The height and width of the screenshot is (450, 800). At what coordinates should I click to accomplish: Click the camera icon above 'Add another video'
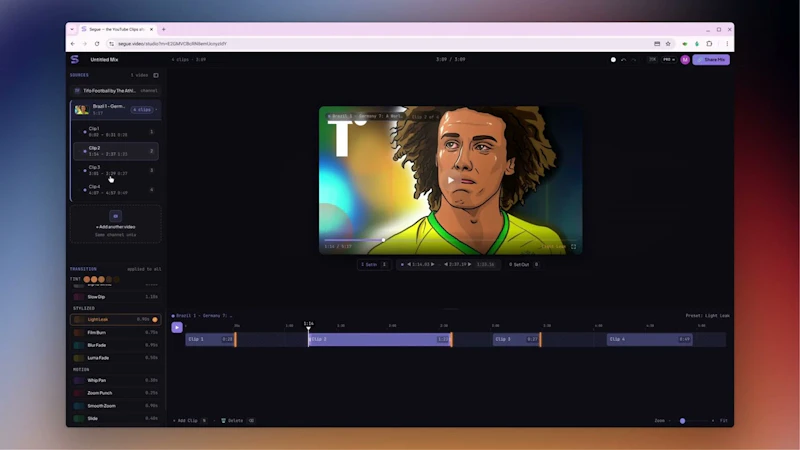[x=116, y=216]
